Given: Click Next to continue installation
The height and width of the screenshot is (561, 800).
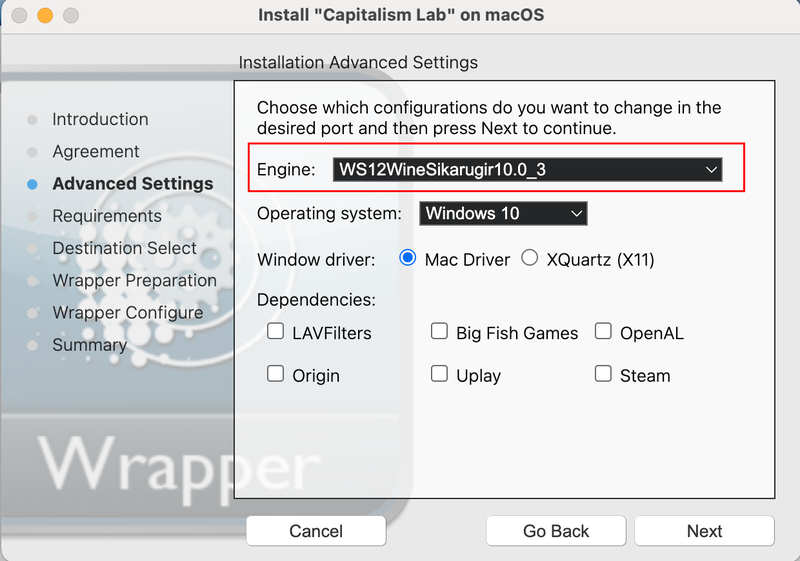Looking at the screenshot, I should [x=704, y=531].
